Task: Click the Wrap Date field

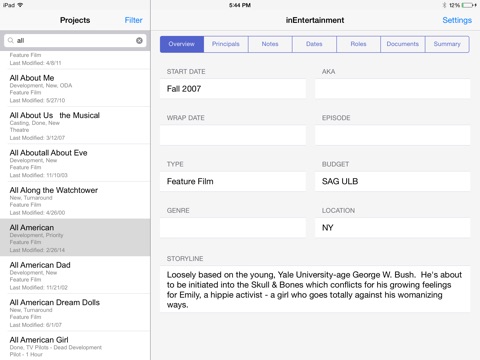Action: coord(233,135)
